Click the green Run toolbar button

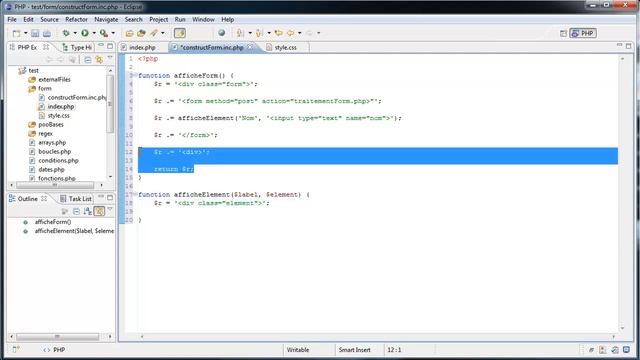tap(85, 33)
